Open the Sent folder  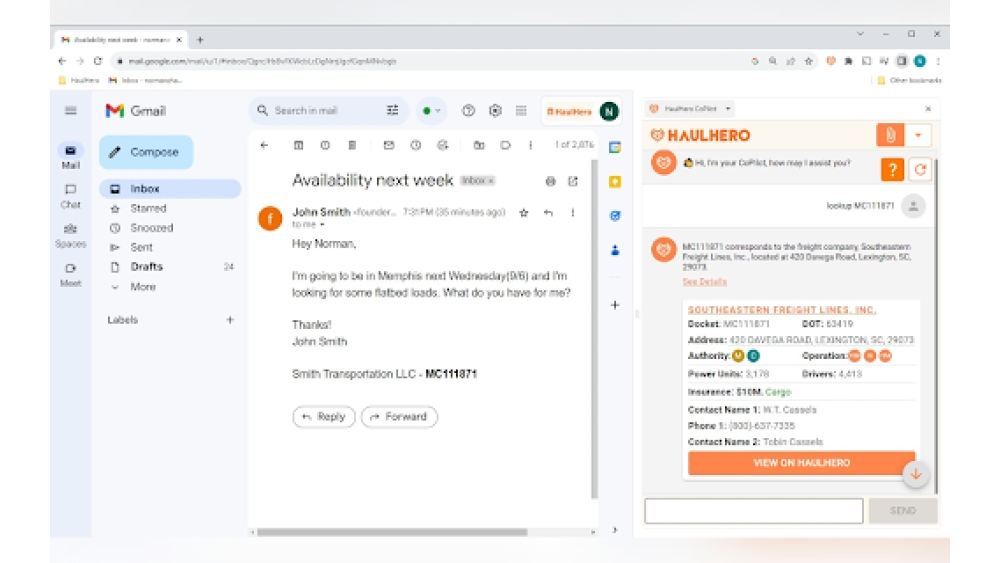pyautogui.click(x=141, y=247)
